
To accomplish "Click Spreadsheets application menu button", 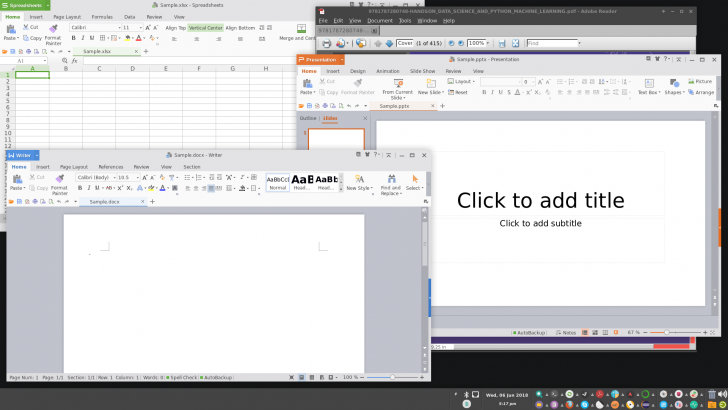I will [x=25, y=5].
